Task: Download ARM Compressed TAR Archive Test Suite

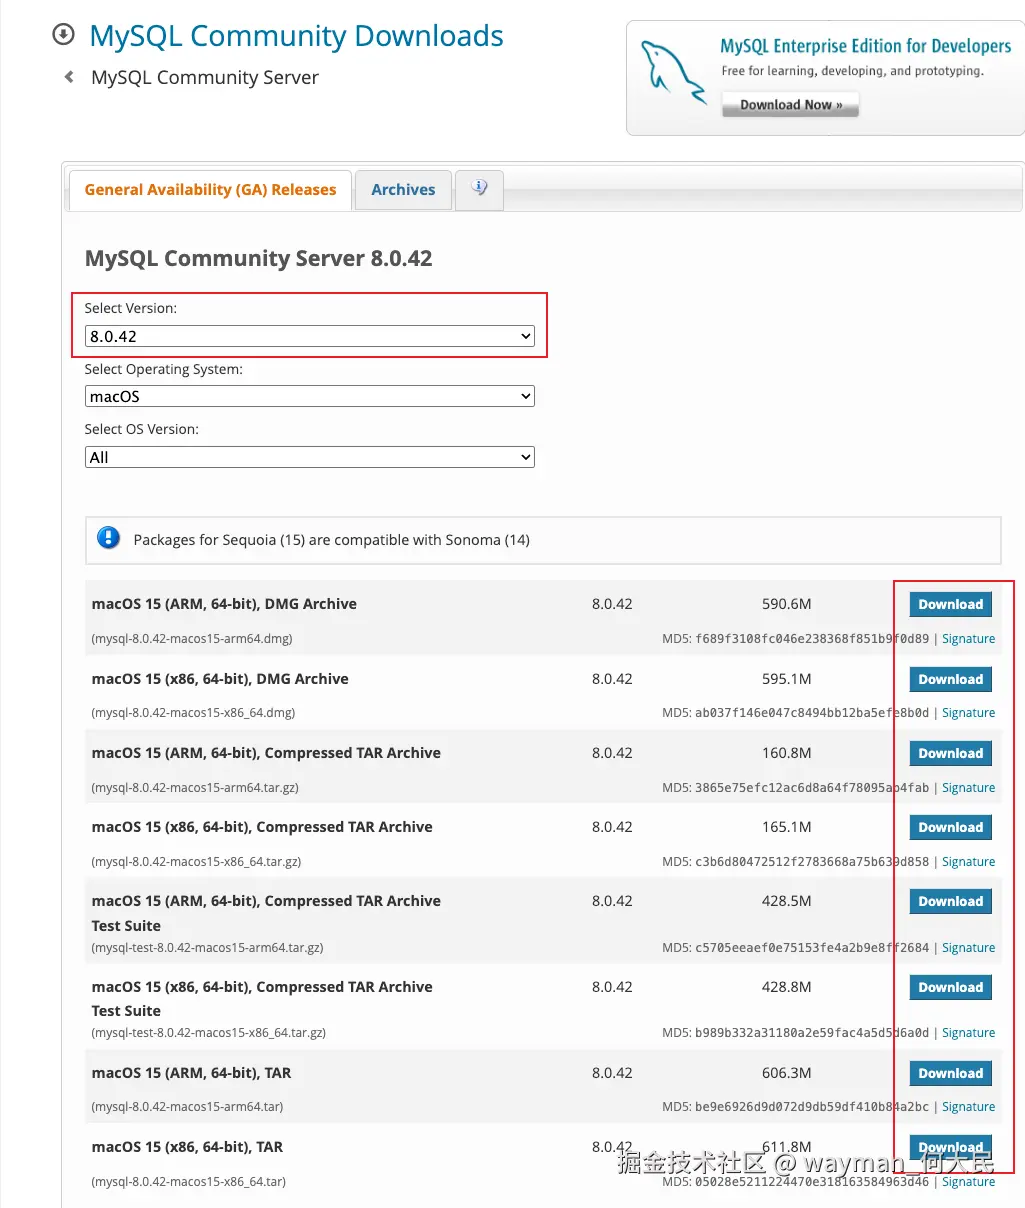Action: (950, 901)
